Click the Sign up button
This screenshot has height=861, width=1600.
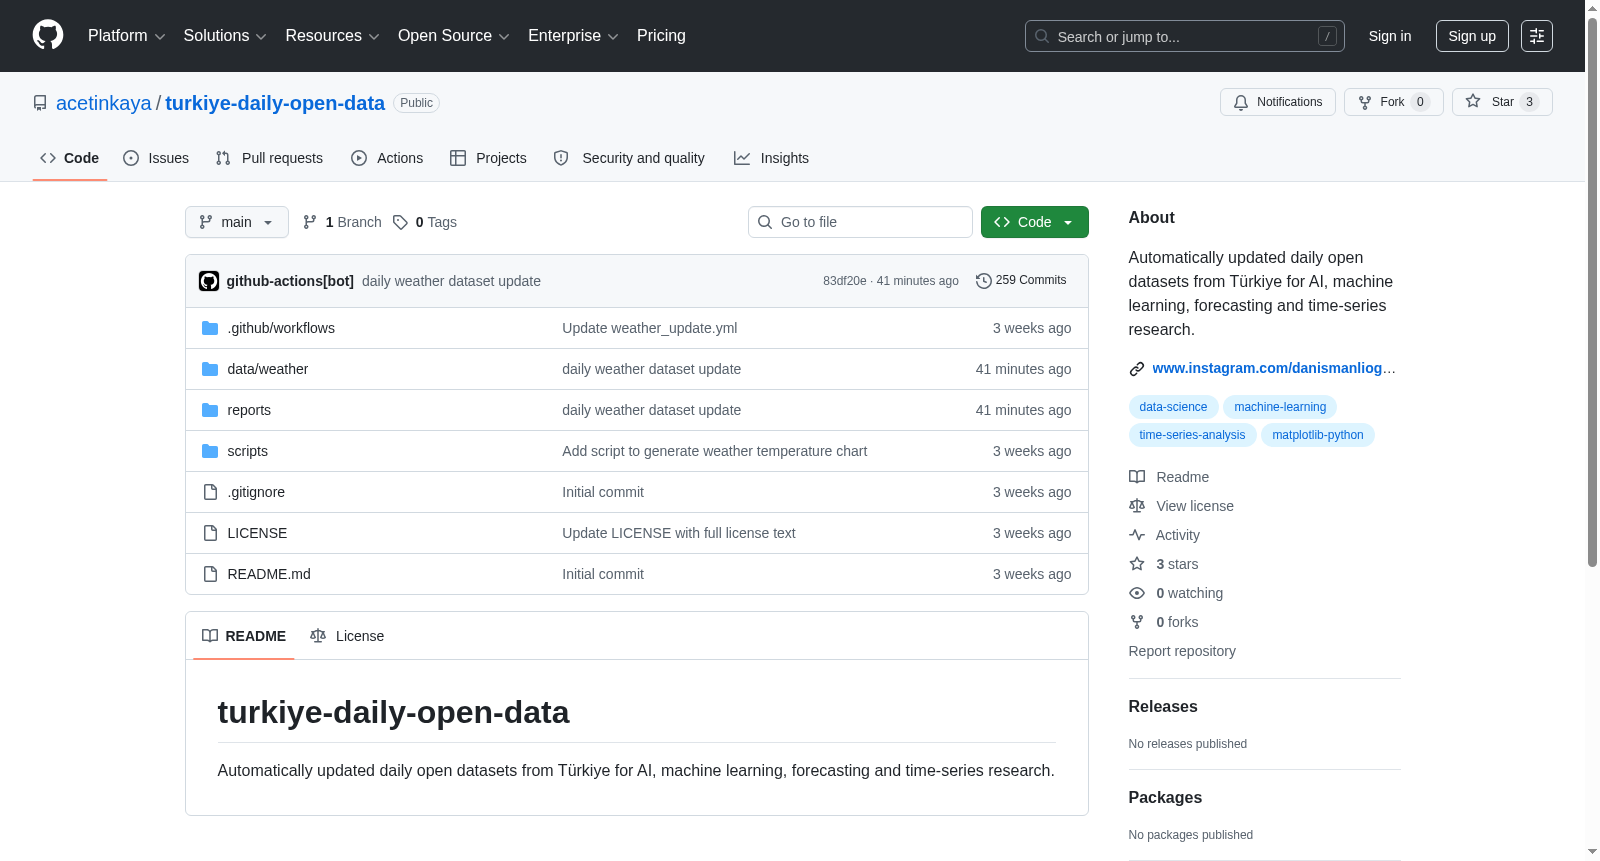(x=1472, y=36)
